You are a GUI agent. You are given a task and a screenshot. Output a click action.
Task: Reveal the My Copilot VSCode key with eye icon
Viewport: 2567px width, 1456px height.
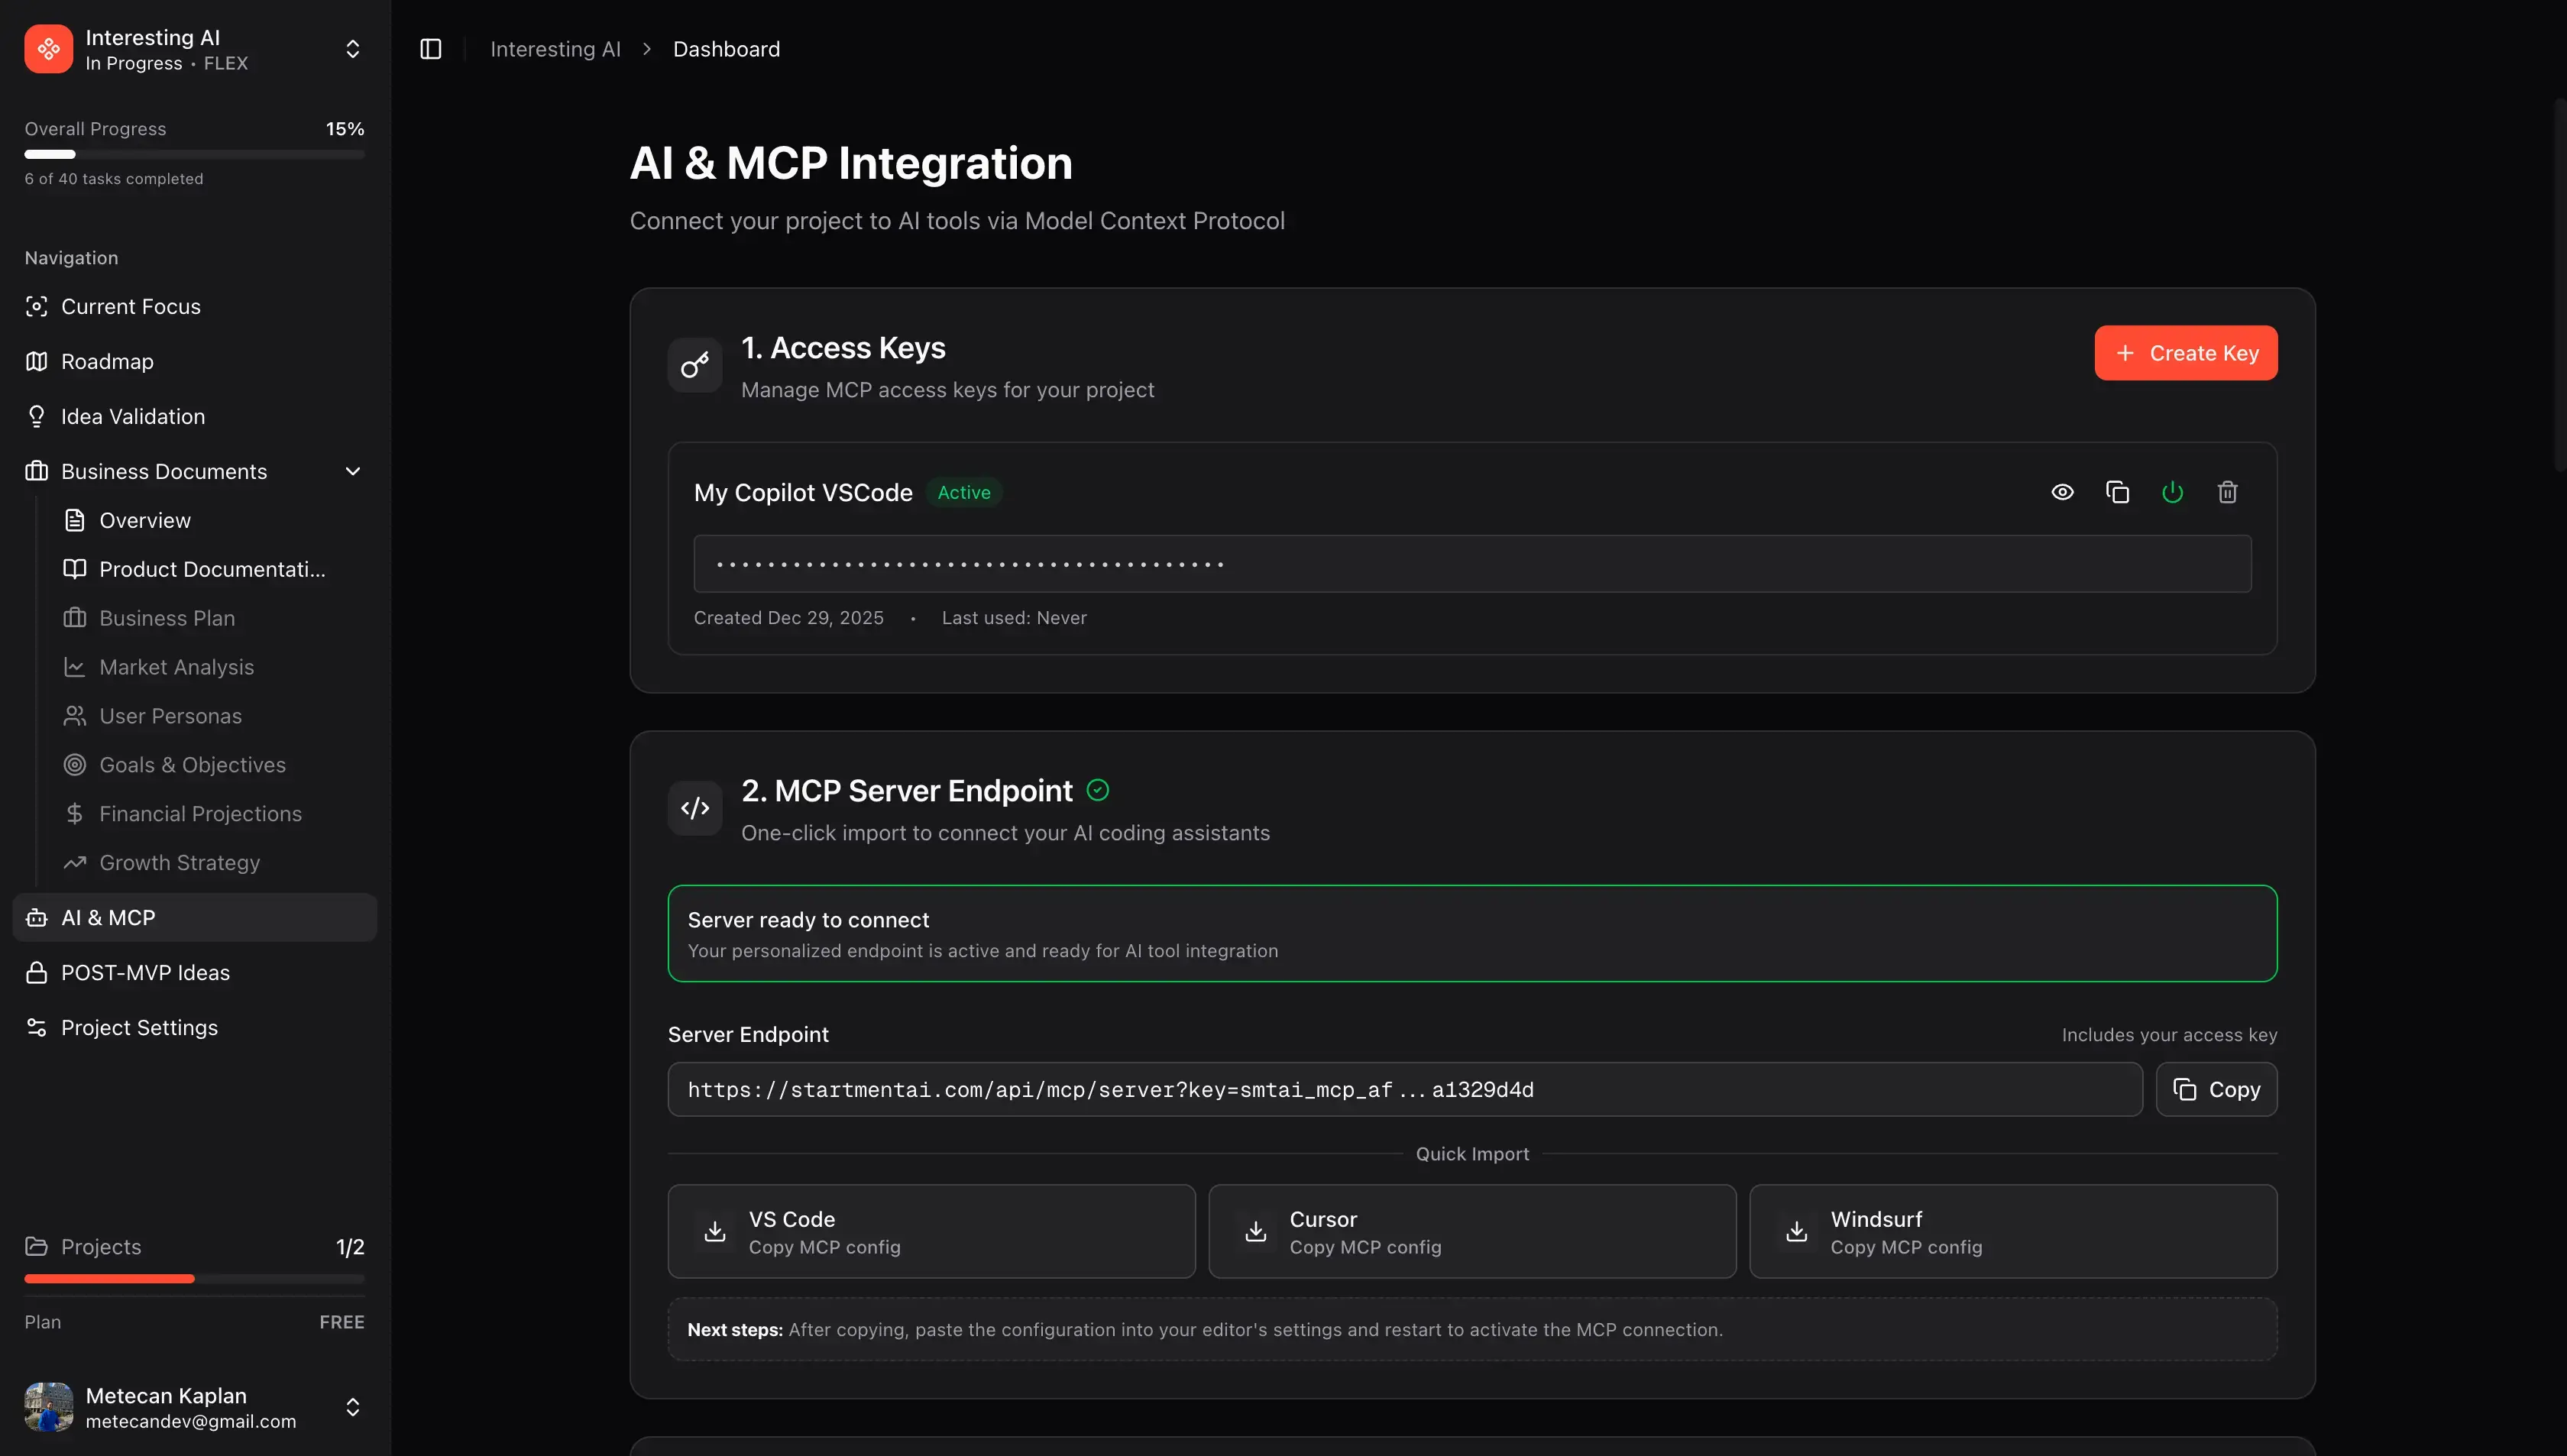[2062, 492]
